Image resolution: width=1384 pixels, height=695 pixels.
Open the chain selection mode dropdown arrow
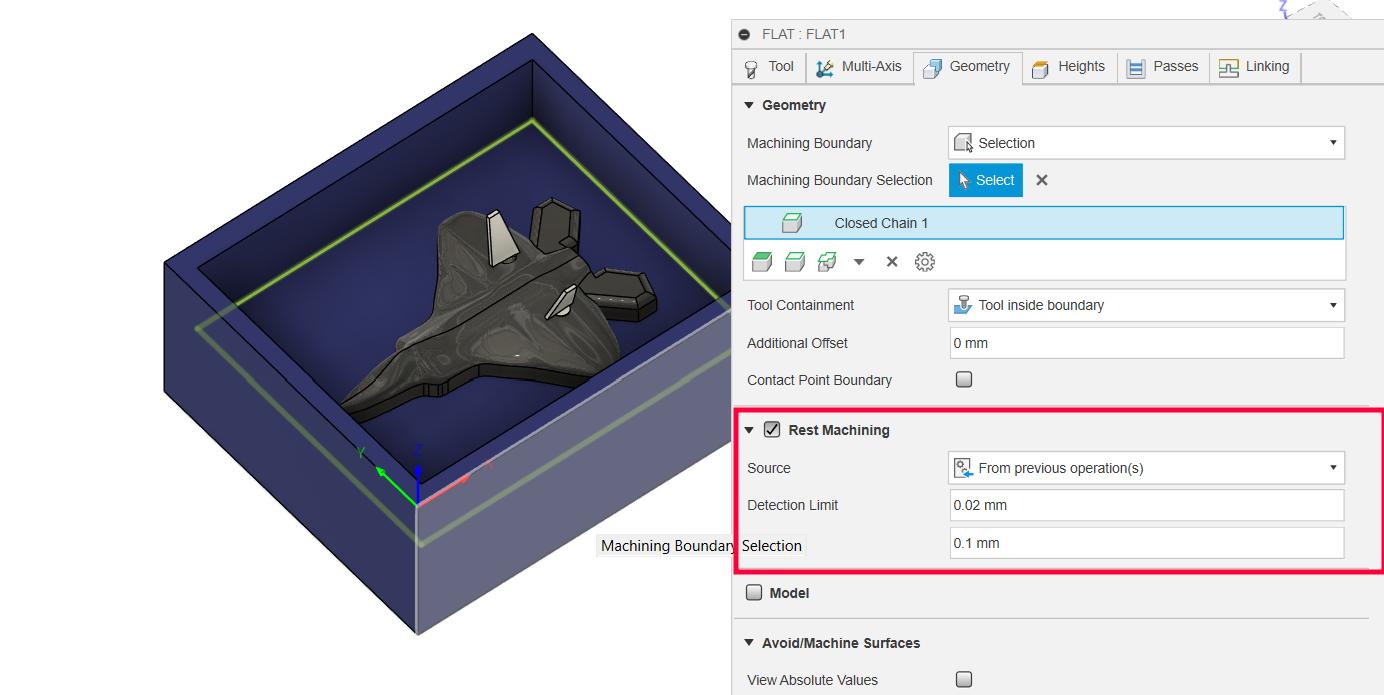tap(859, 262)
